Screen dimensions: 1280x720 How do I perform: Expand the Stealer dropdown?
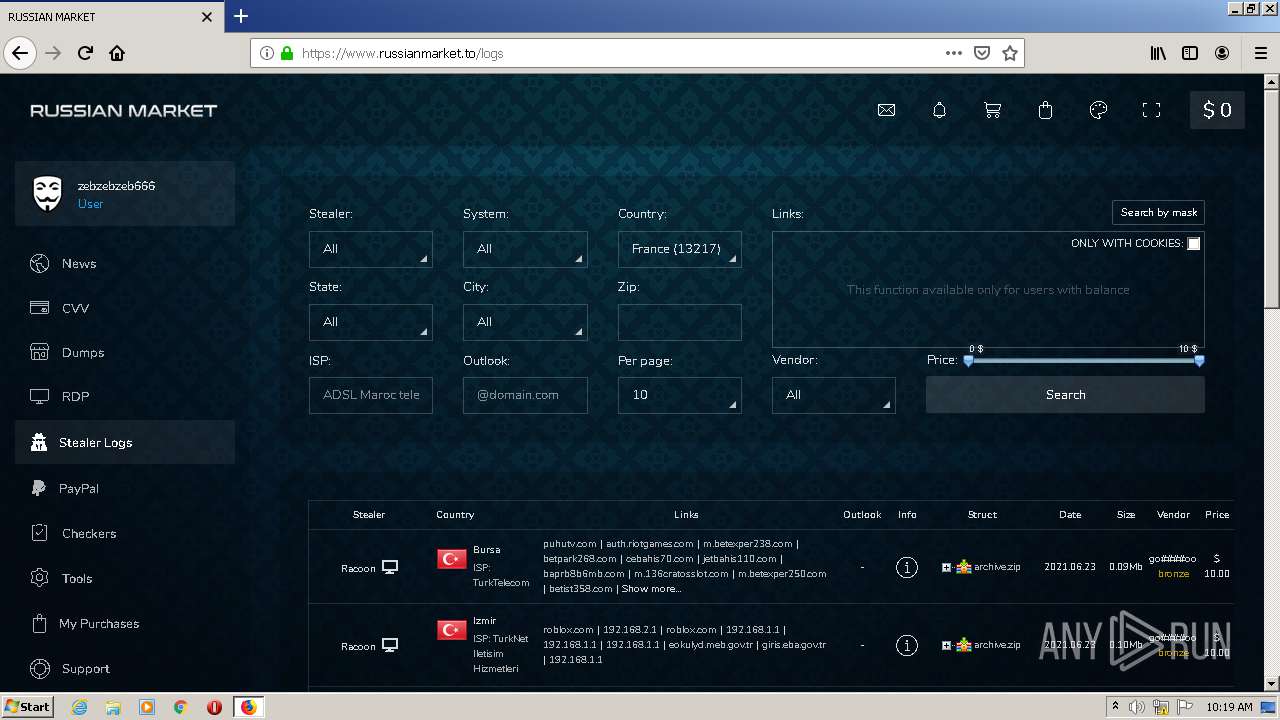pyautogui.click(x=371, y=249)
